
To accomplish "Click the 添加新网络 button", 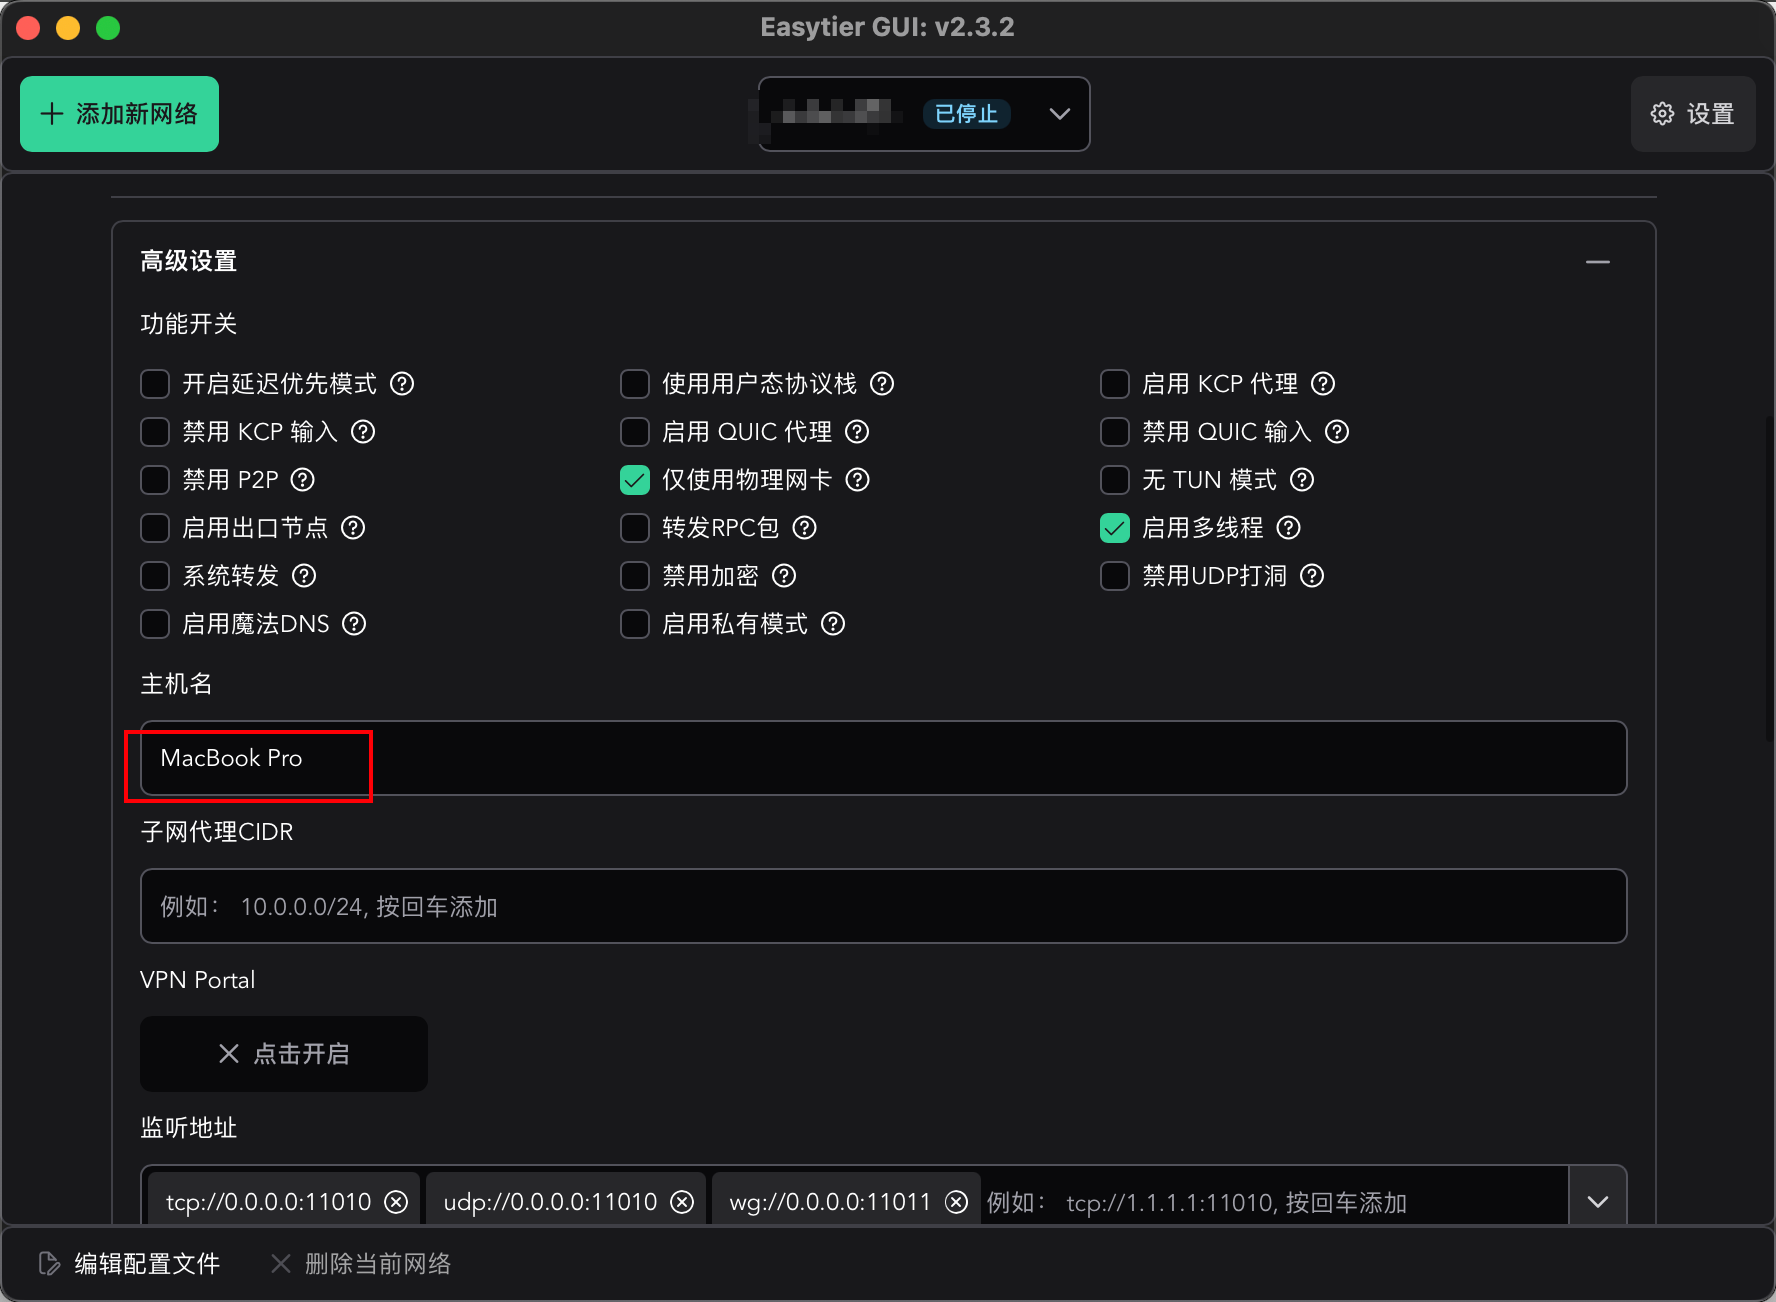I will click(x=118, y=113).
